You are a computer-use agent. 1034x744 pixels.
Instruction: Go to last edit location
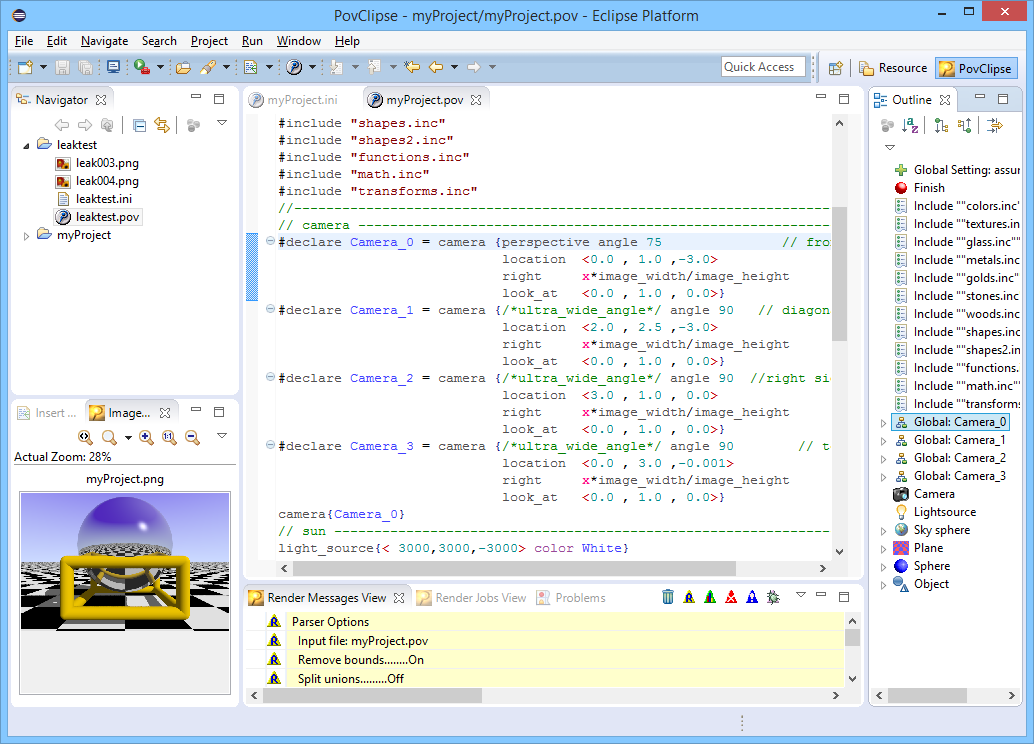[x=412, y=67]
